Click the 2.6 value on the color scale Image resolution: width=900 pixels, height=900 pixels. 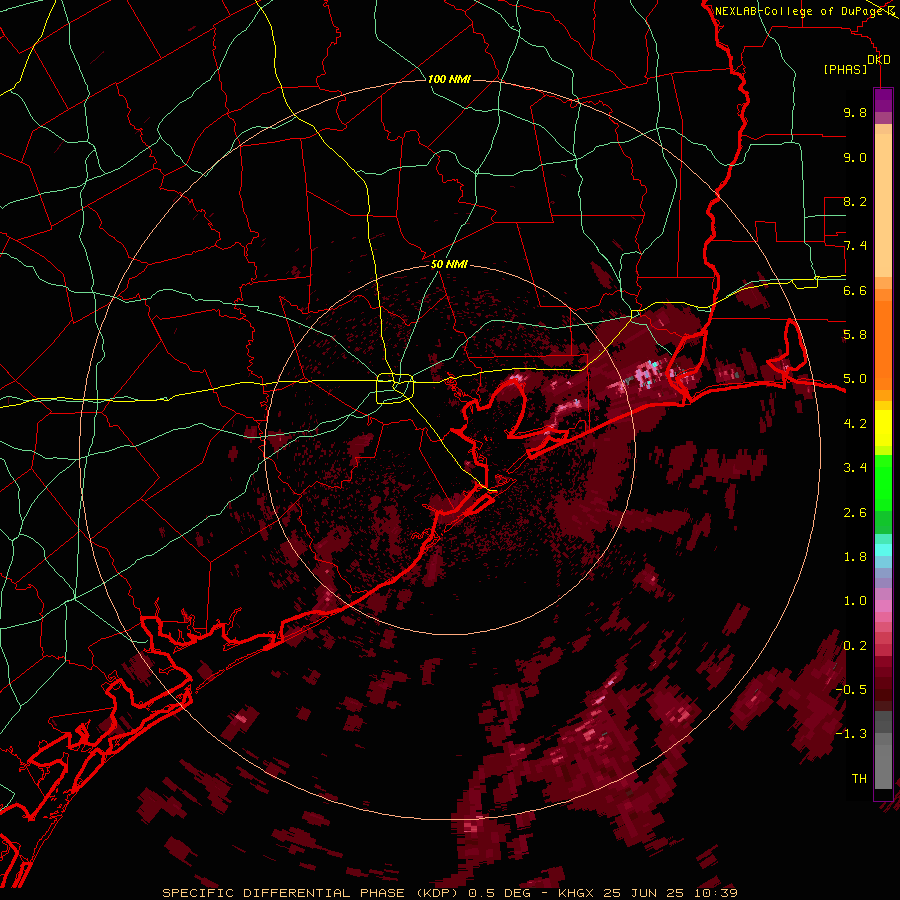855,512
